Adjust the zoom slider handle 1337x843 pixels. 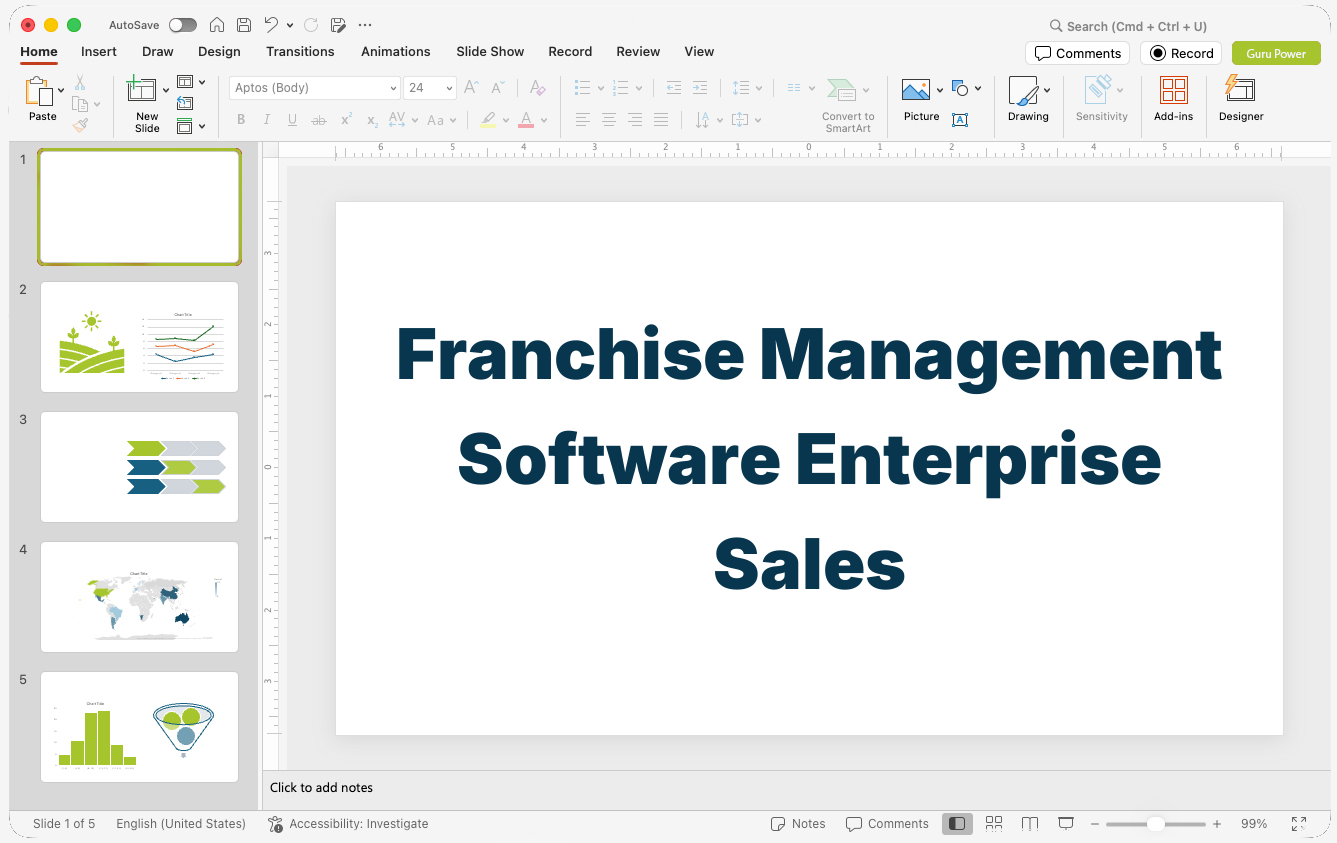tap(1155, 824)
